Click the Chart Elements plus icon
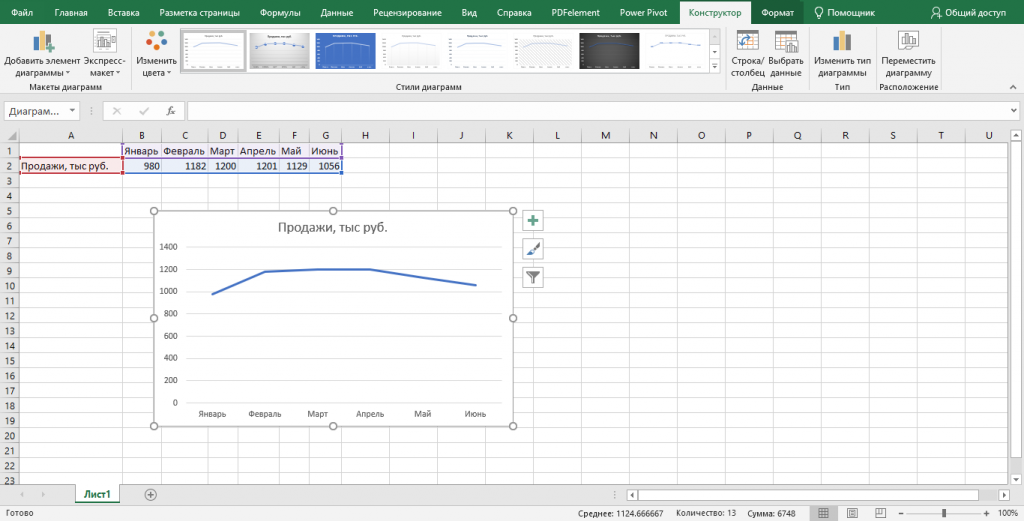The image size is (1024, 521). [x=533, y=221]
